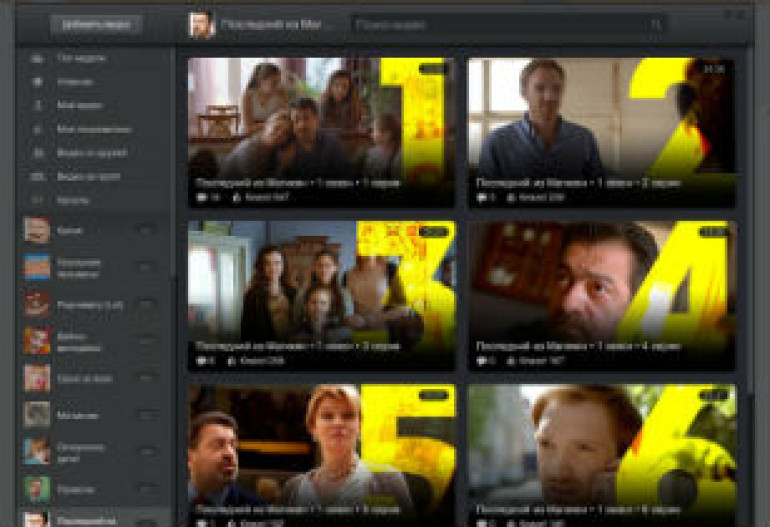The height and width of the screenshot is (527, 770).
Task: Click the like thumbs-up icon under episode 4
Action: pyautogui.click(x=511, y=361)
